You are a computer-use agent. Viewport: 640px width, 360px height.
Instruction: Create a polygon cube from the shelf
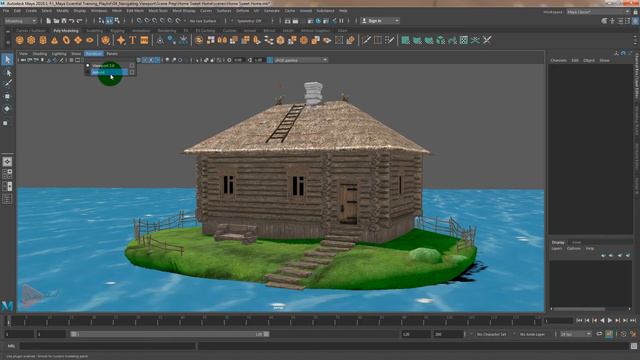[31, 40]
